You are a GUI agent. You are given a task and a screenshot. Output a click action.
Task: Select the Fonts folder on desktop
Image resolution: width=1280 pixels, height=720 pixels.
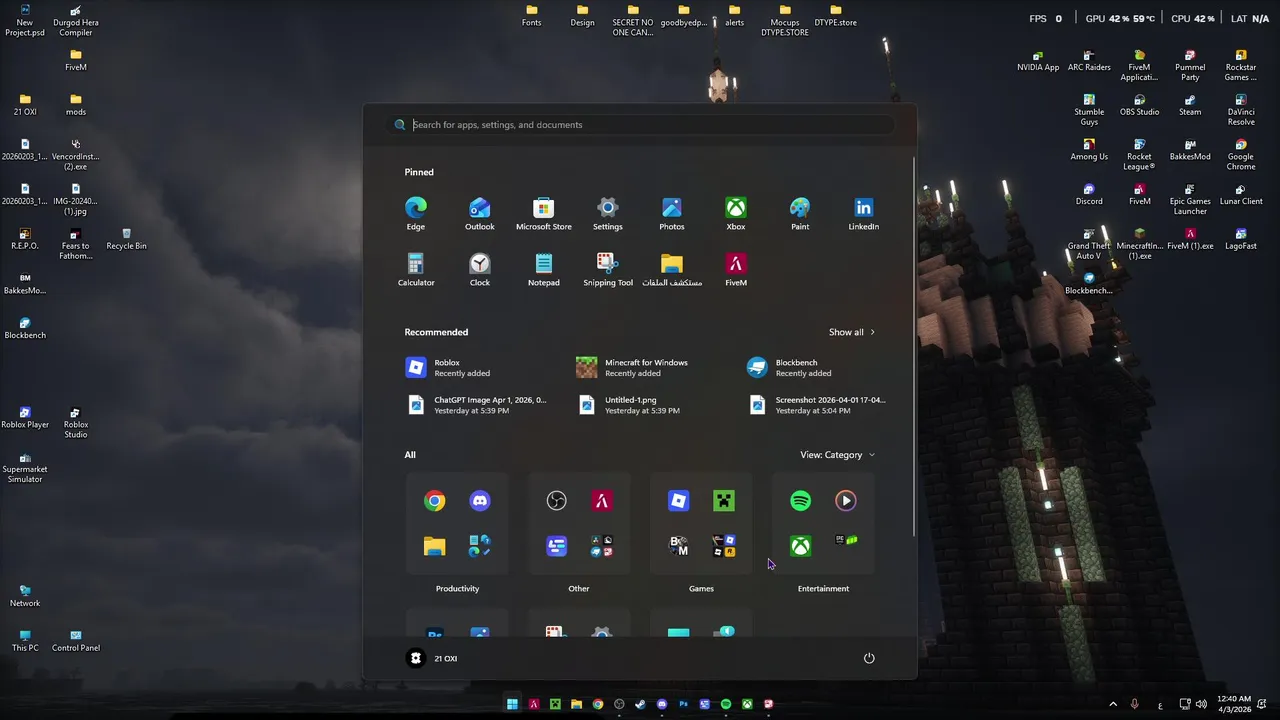click(532, 16)
